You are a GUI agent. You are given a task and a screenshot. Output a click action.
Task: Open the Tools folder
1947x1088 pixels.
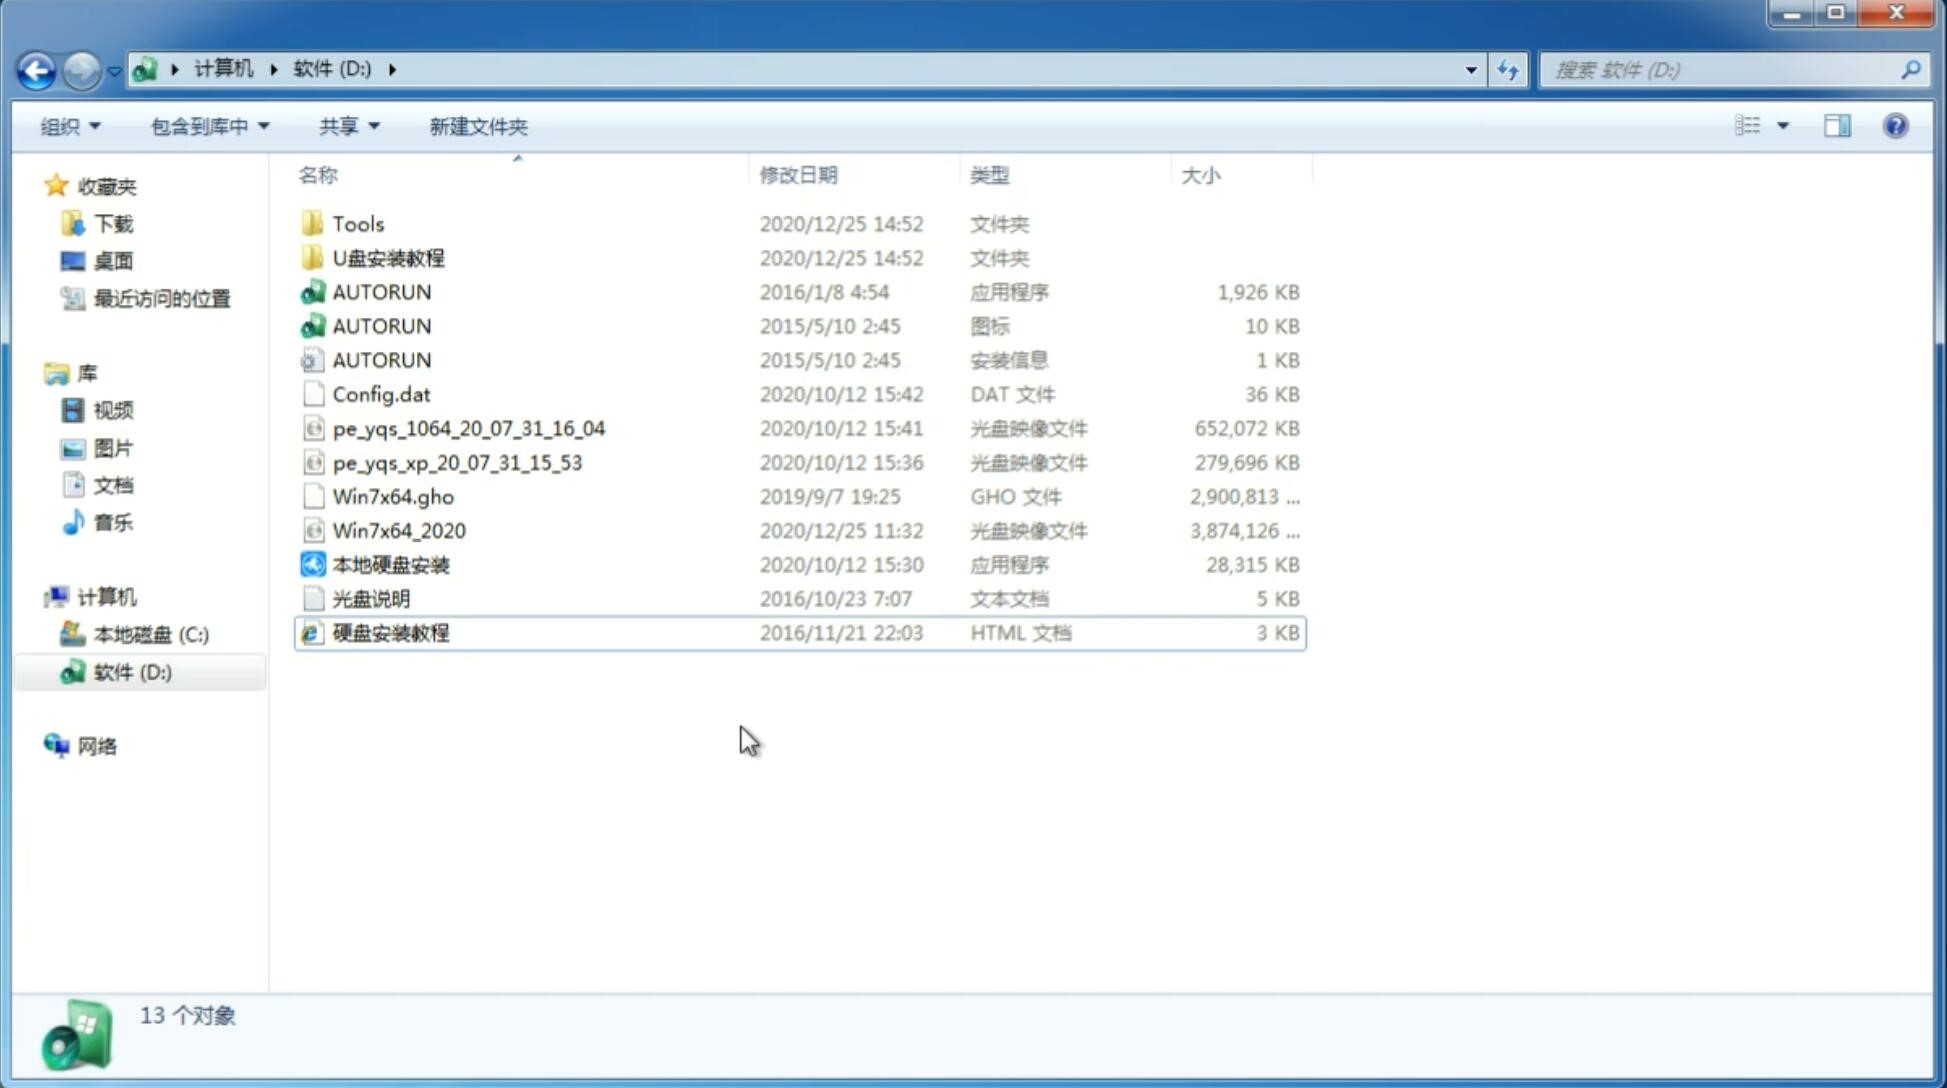(x=356, y=223)
